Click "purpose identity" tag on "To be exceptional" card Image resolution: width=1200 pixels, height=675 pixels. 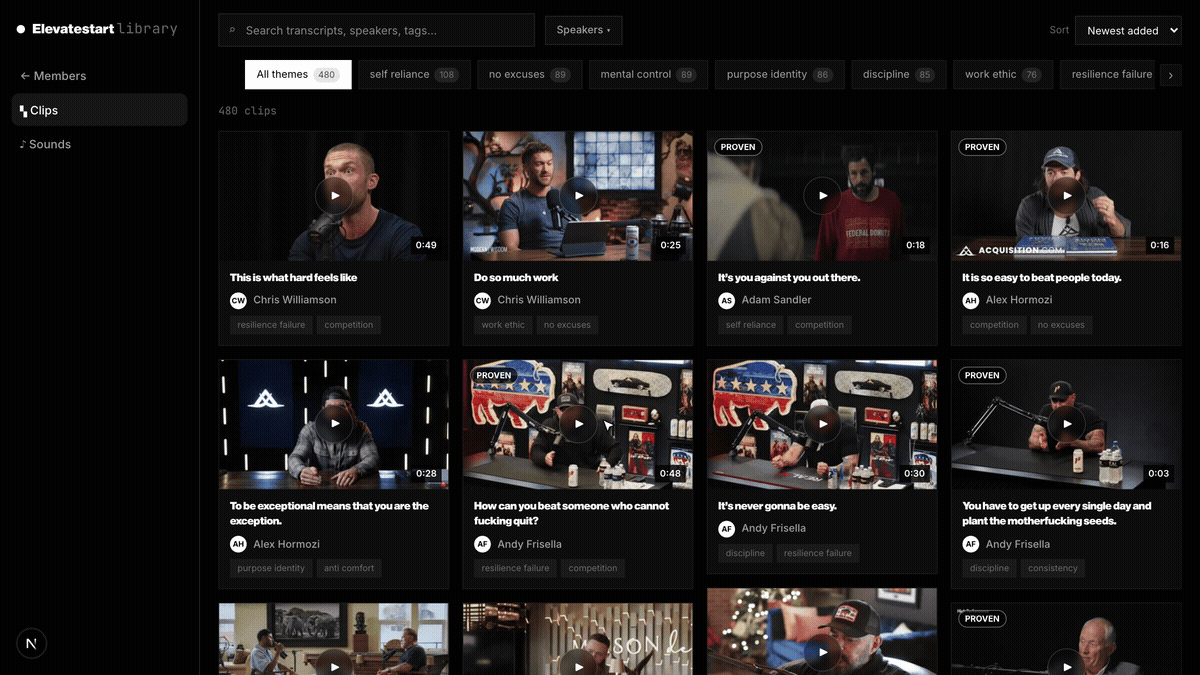271,568
